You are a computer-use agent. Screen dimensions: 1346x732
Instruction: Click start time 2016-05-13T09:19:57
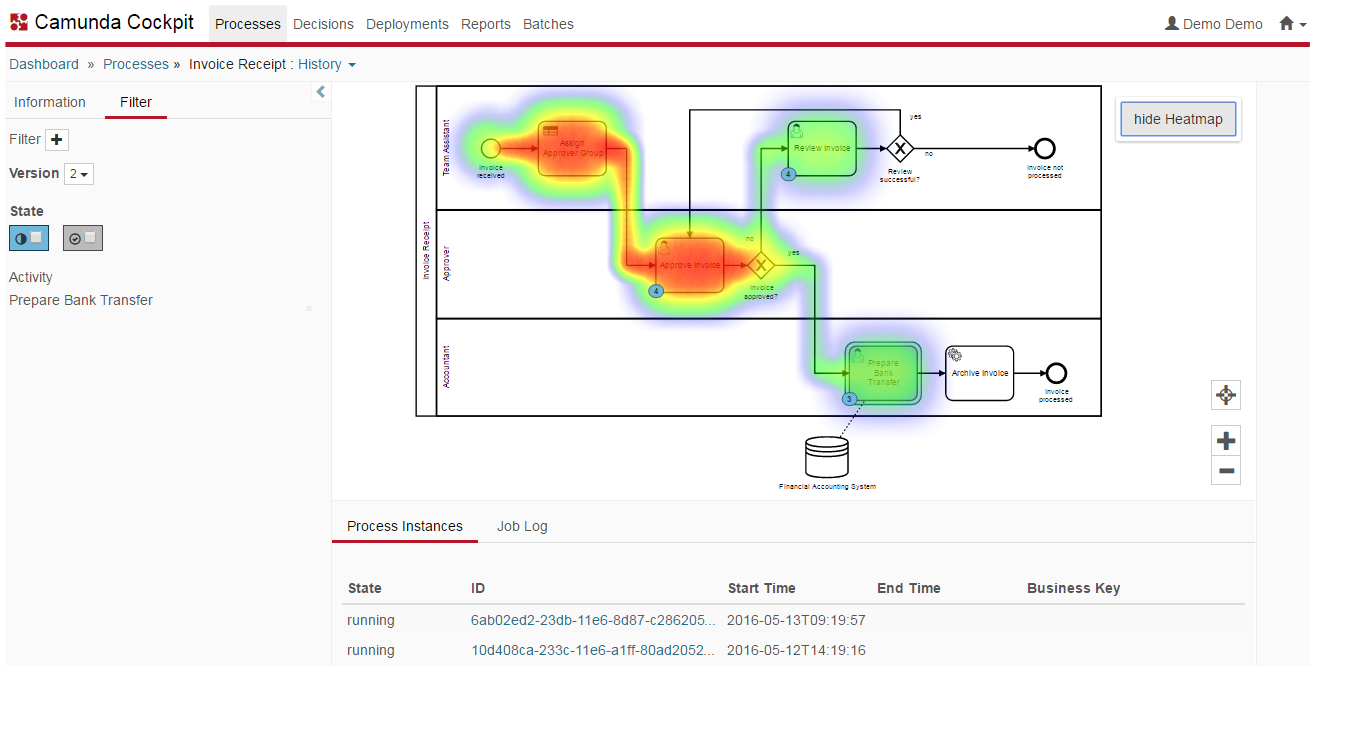coord(796,620)
